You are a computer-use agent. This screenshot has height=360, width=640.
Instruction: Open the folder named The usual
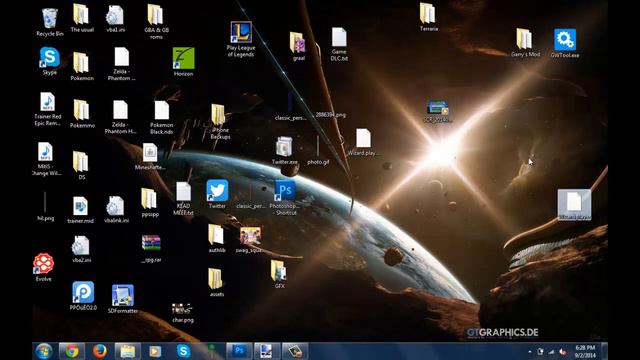82,18
